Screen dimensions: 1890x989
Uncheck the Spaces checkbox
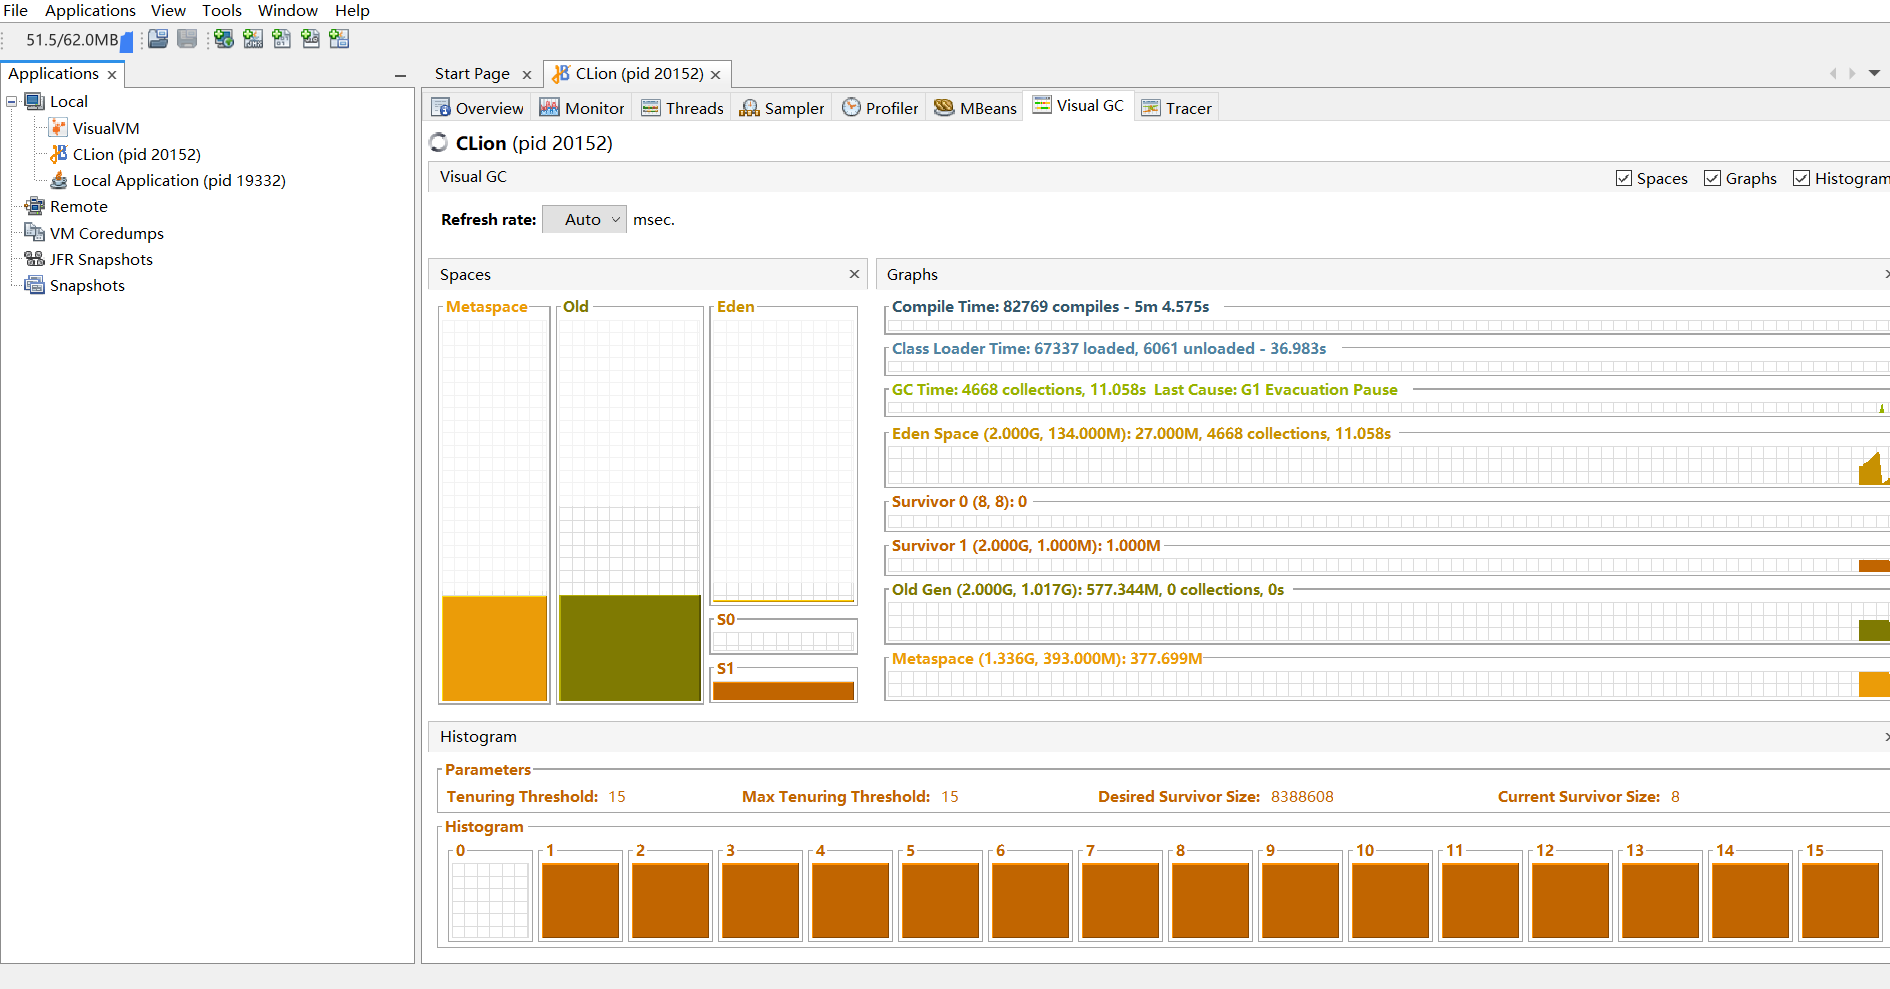click(x=1624, y=178)
